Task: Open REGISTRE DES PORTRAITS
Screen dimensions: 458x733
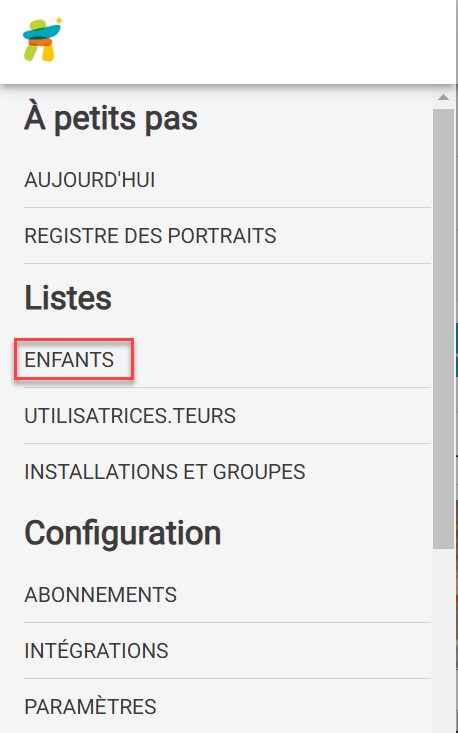Action: coord(150,236)
